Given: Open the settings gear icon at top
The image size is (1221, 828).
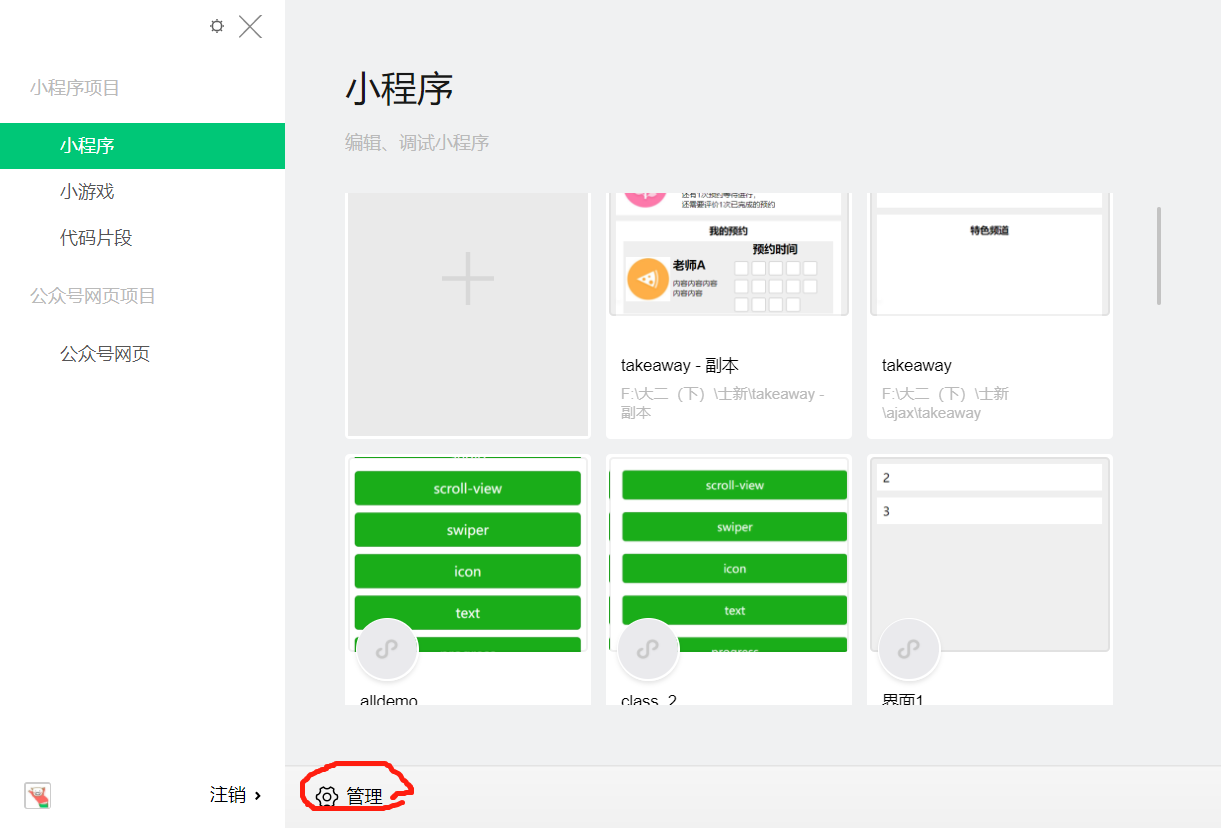Looking at the screenshot, I should click(x=217, y=26).
